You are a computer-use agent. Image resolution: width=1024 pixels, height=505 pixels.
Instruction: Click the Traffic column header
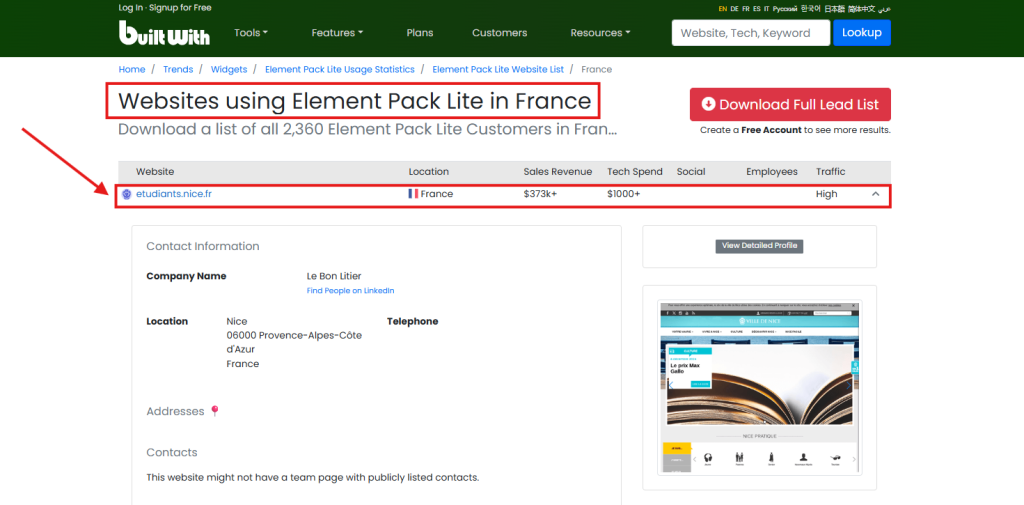831,172
